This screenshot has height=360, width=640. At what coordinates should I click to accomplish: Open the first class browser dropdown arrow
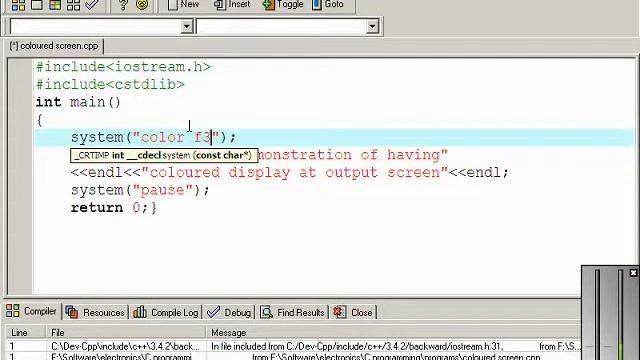point(187,27)
